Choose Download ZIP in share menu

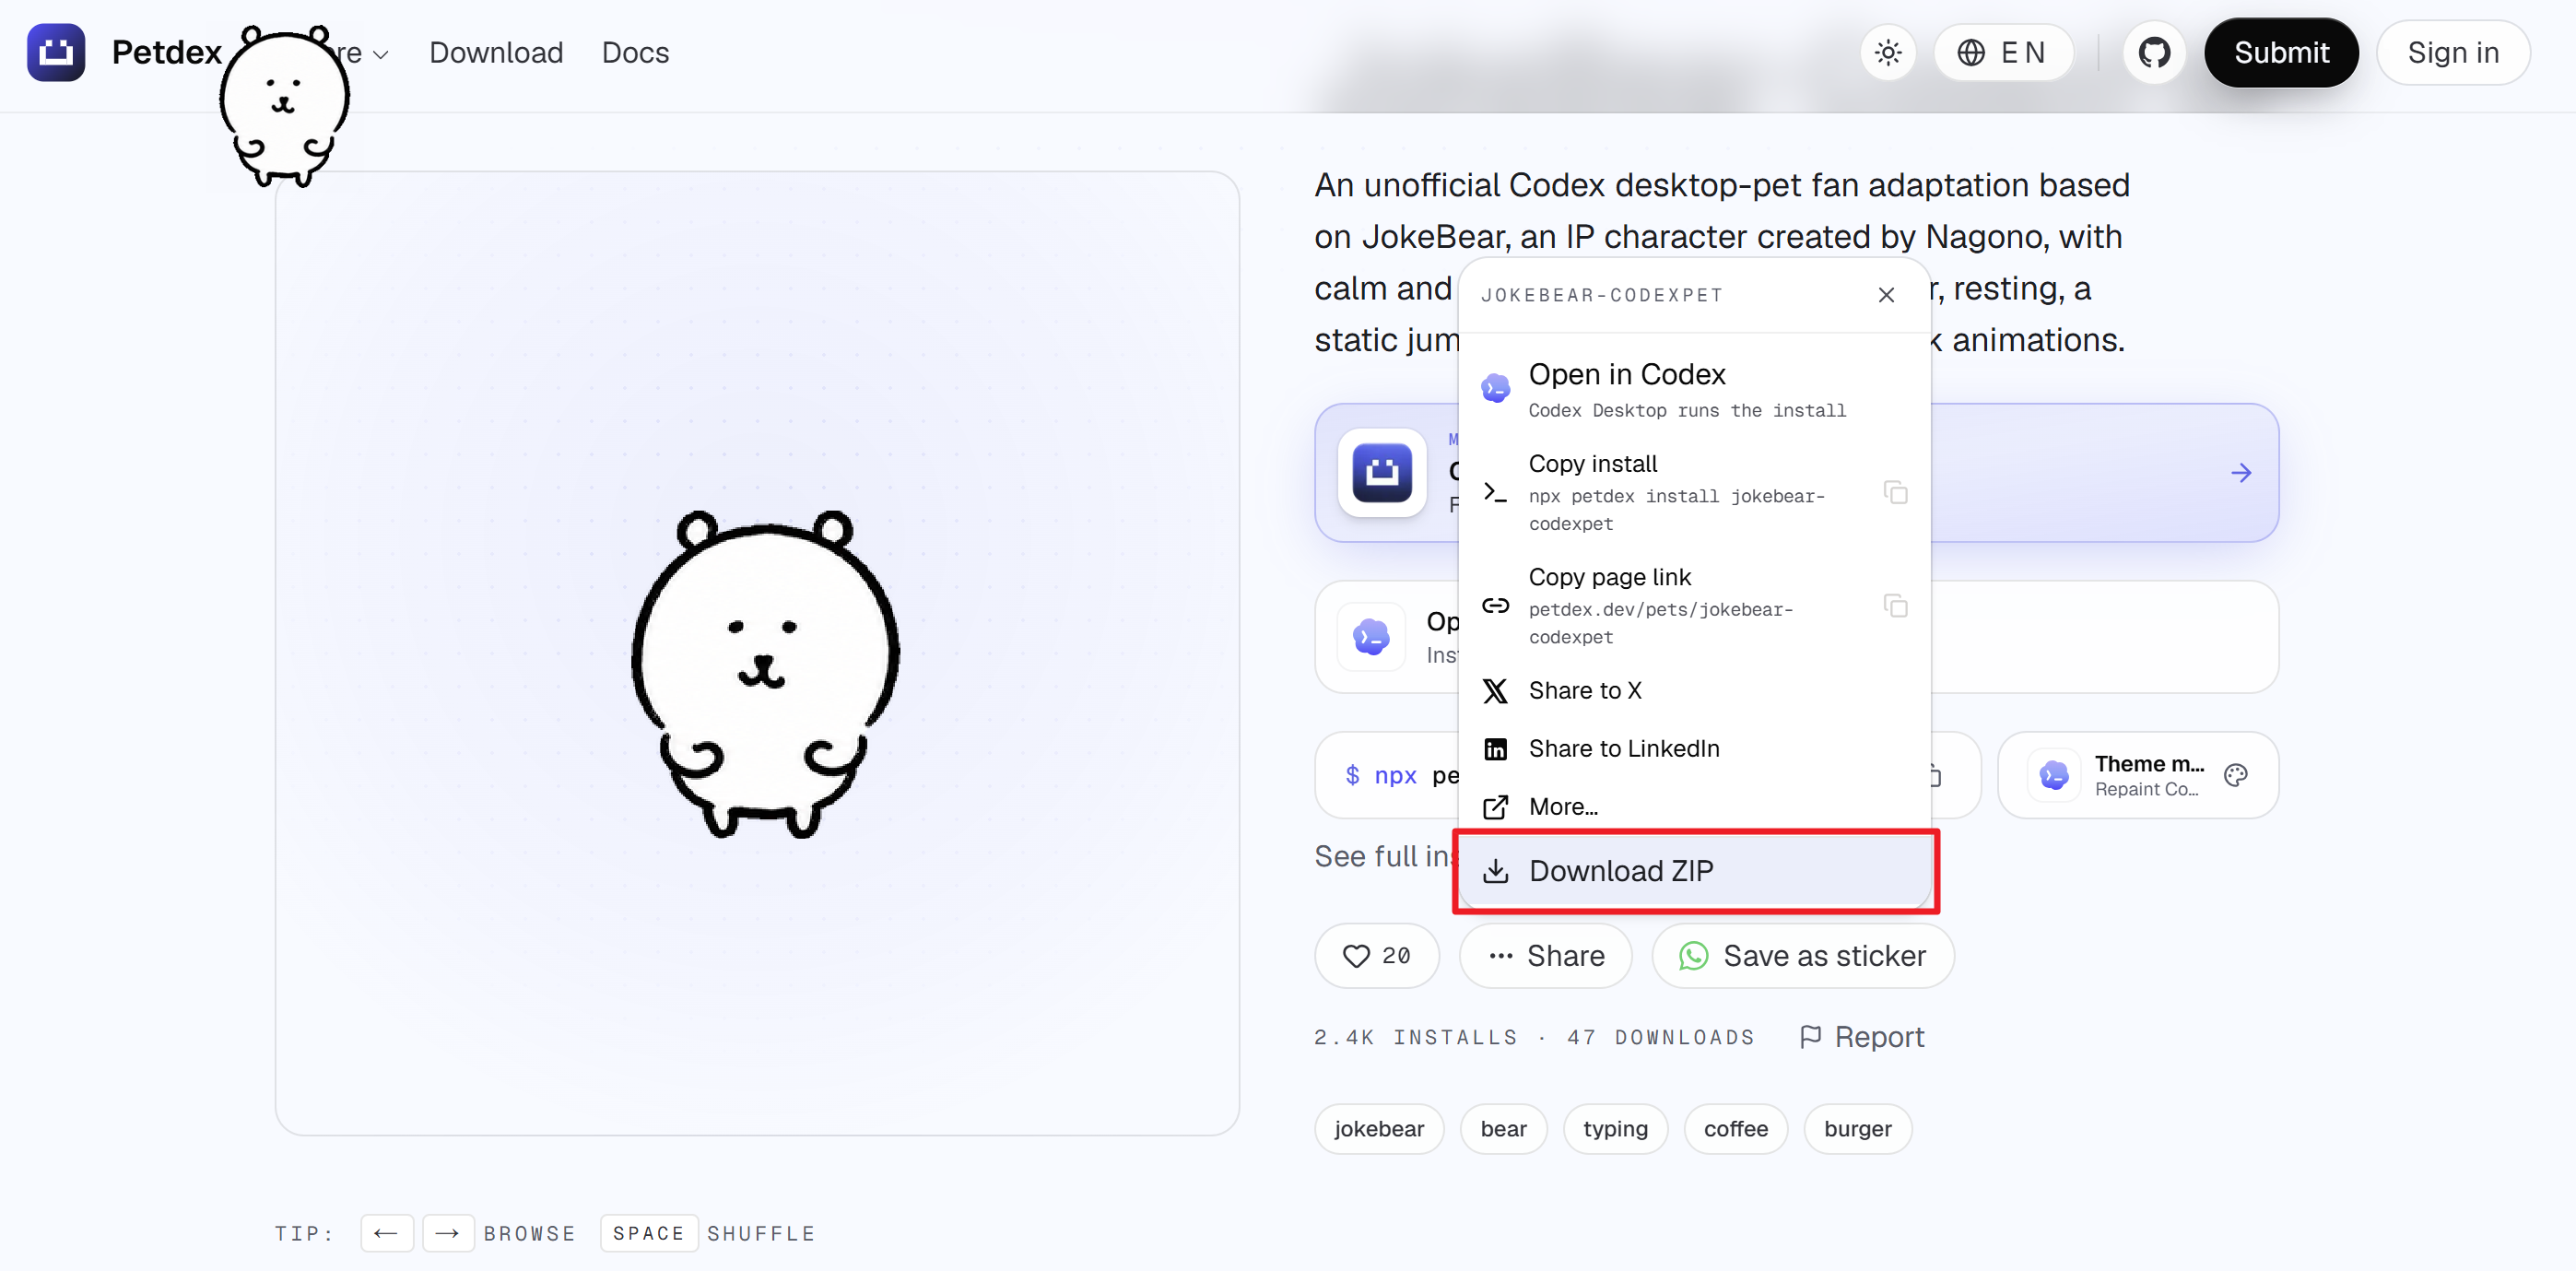point(1694,871)
